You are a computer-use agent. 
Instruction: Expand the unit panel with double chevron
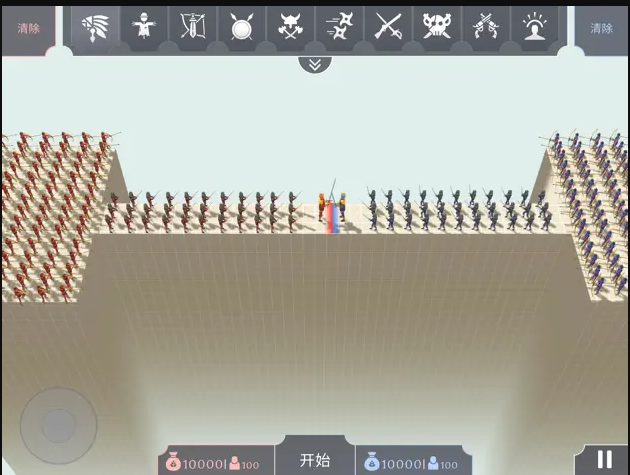pyautogui.click(x=315, y=64)
